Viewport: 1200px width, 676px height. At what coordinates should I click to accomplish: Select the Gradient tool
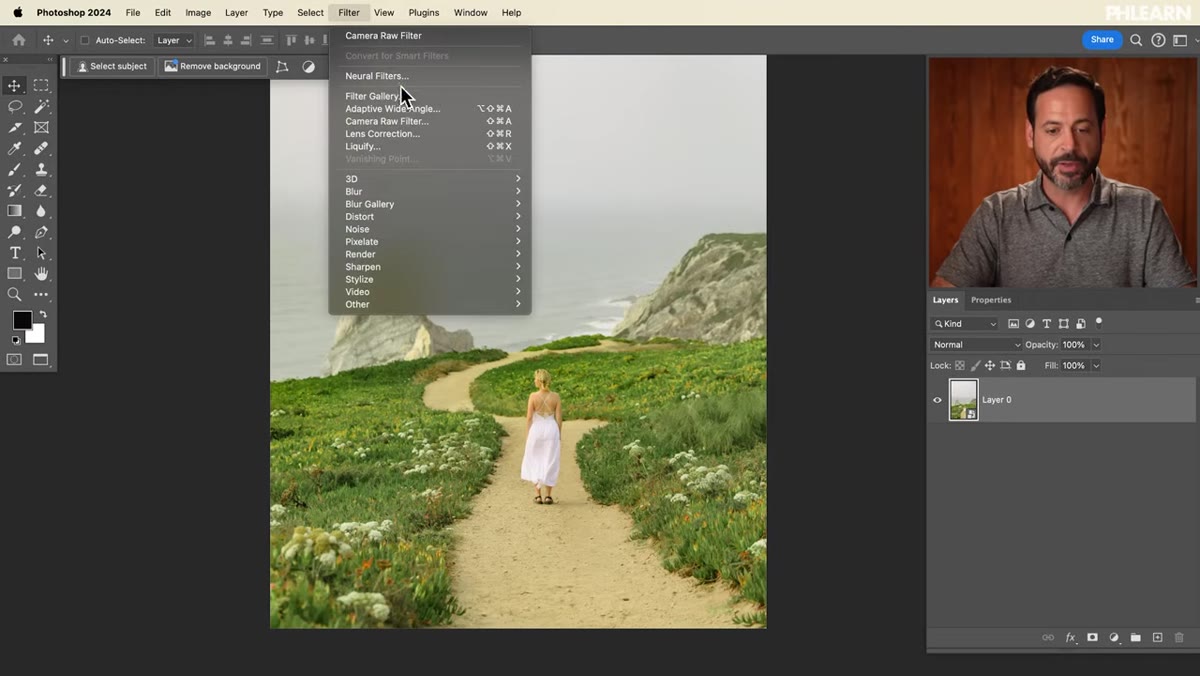pos(14,211)
